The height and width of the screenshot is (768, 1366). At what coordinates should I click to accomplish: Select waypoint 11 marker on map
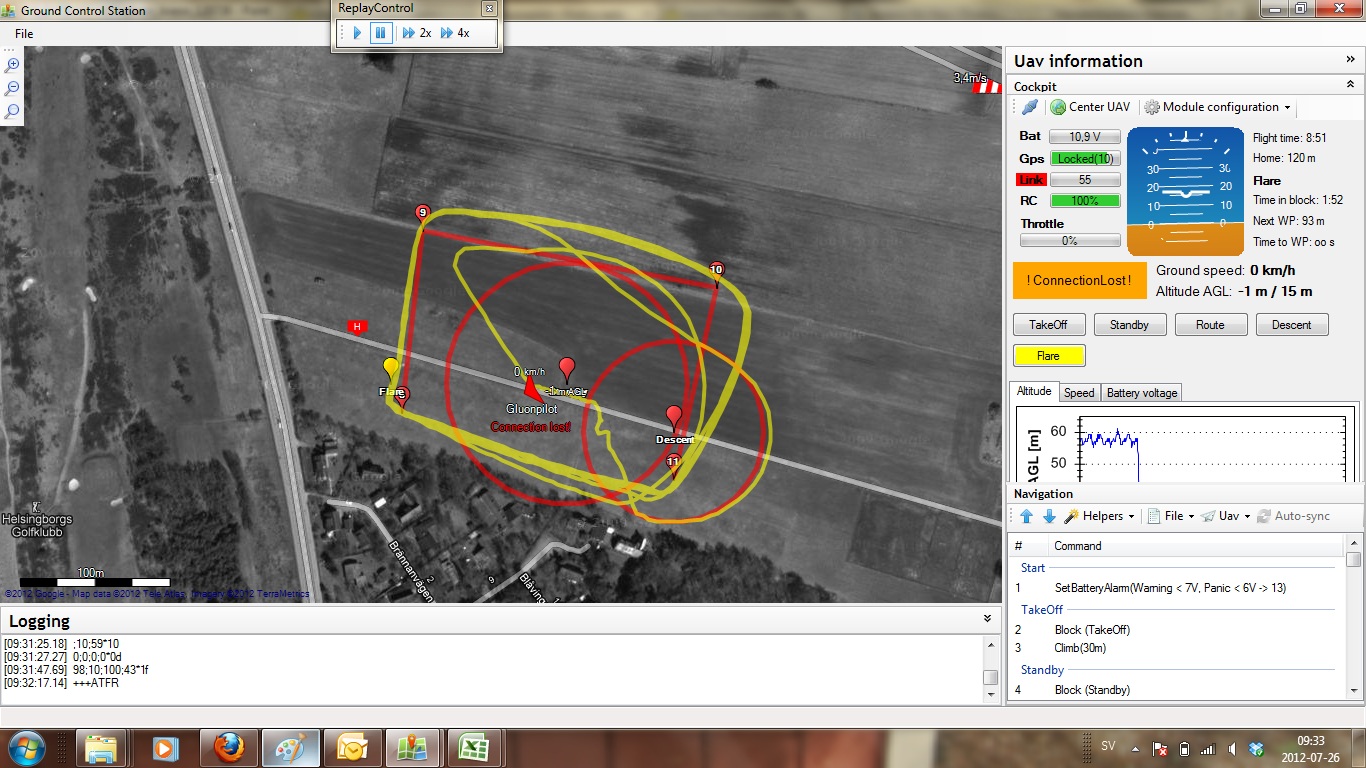pos(673,463)
